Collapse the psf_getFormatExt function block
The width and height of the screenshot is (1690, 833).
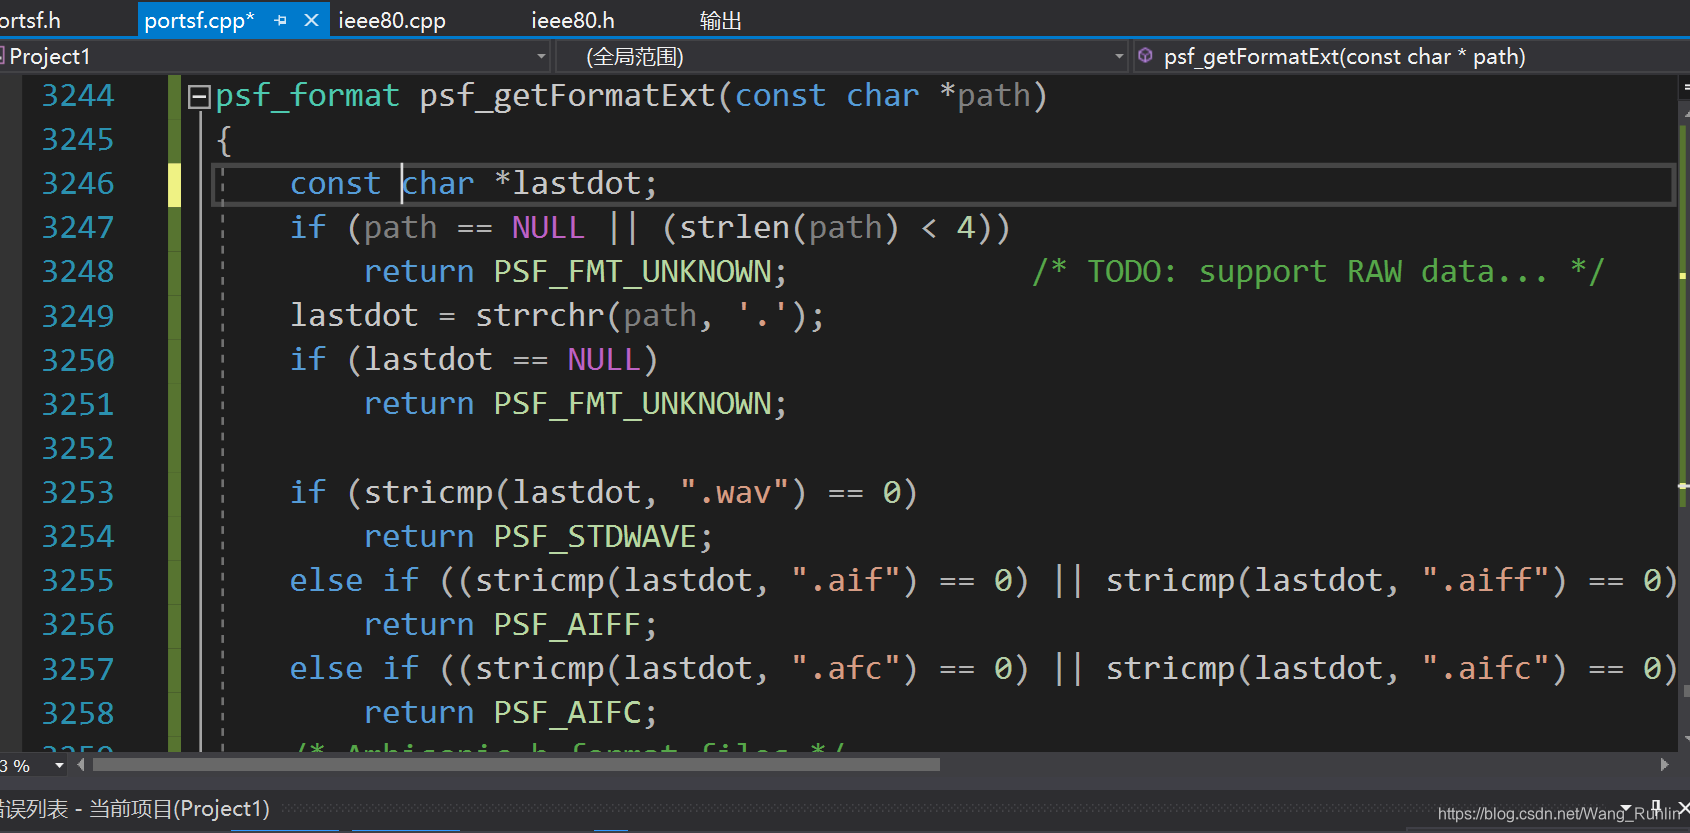pyautogui.click(x=199, y=97)
